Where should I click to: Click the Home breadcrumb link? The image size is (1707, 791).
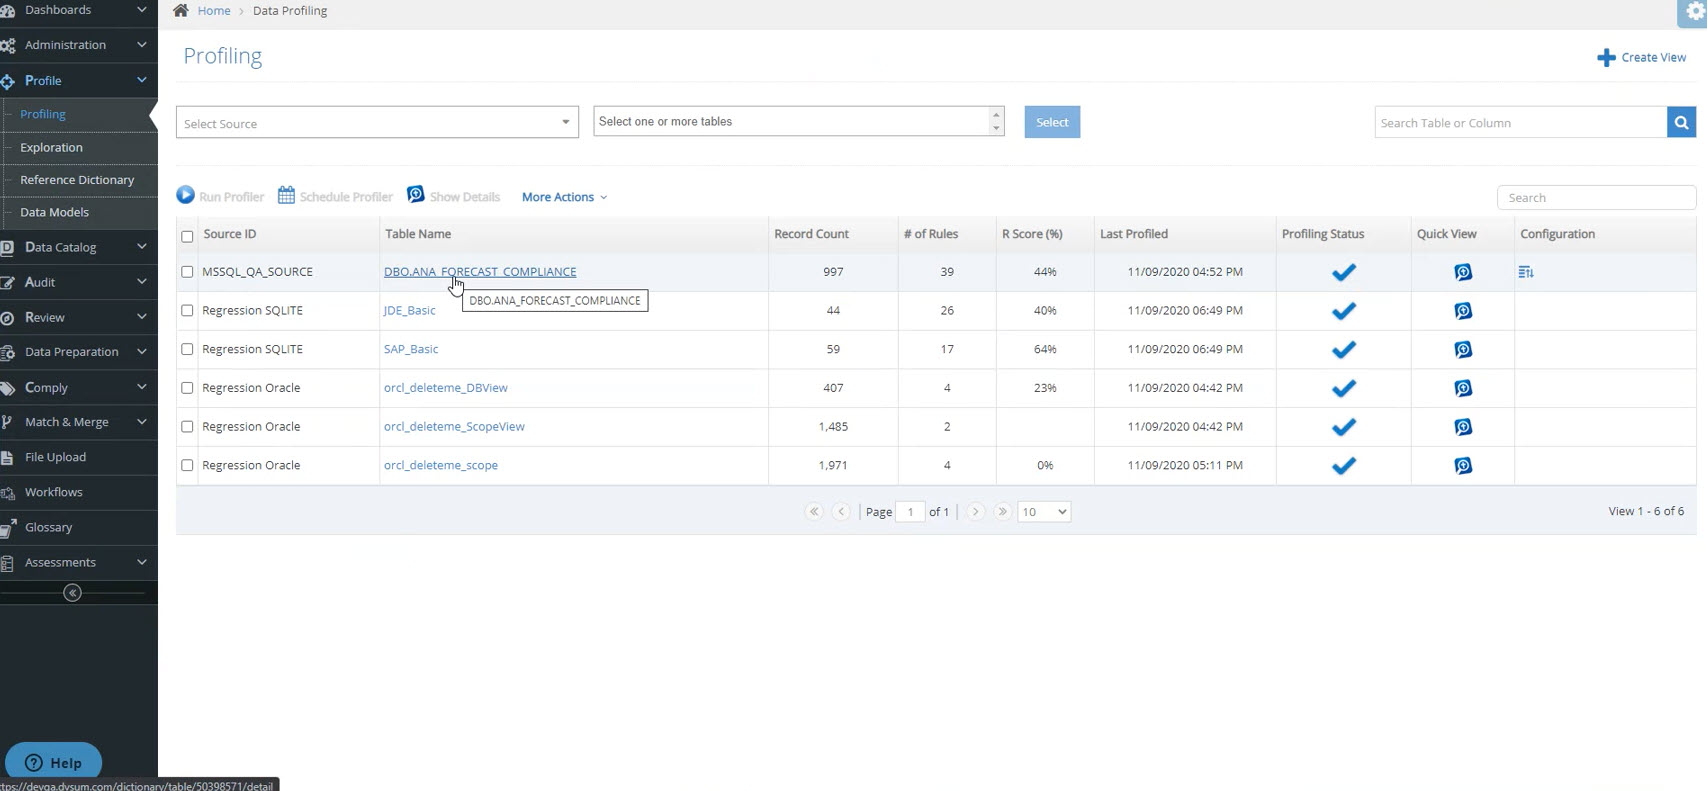214,11
